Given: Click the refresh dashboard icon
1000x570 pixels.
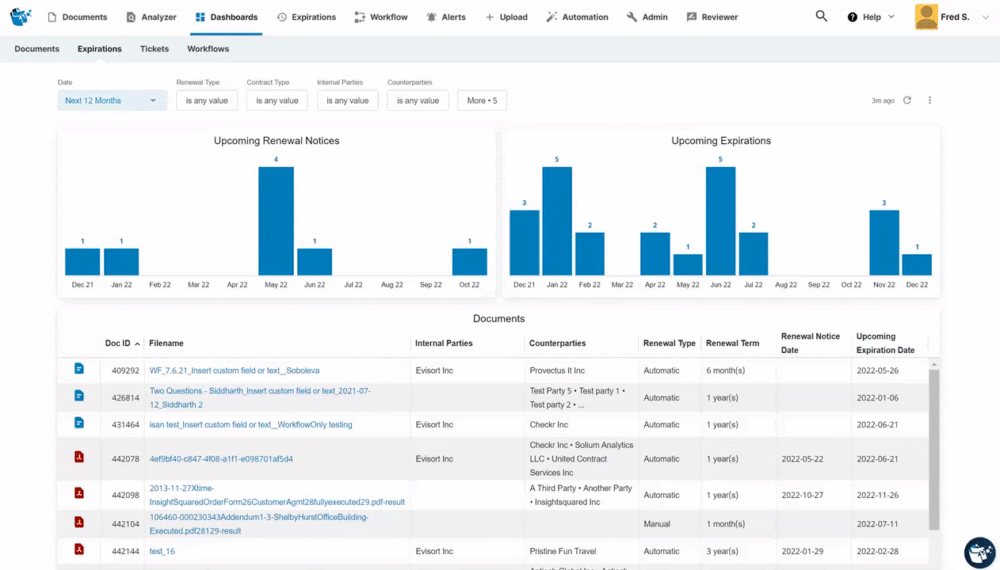Looking at the screenshot, I should coord(907,100).
